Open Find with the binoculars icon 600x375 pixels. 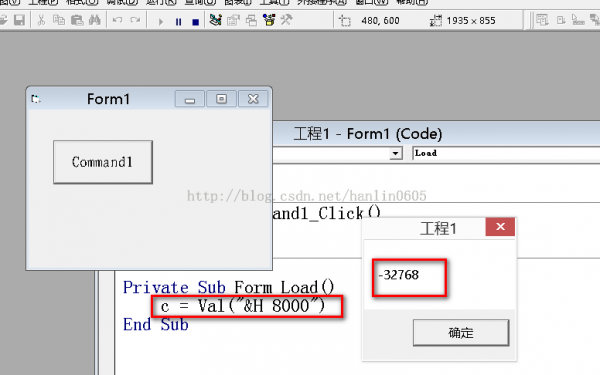point(95,20)
